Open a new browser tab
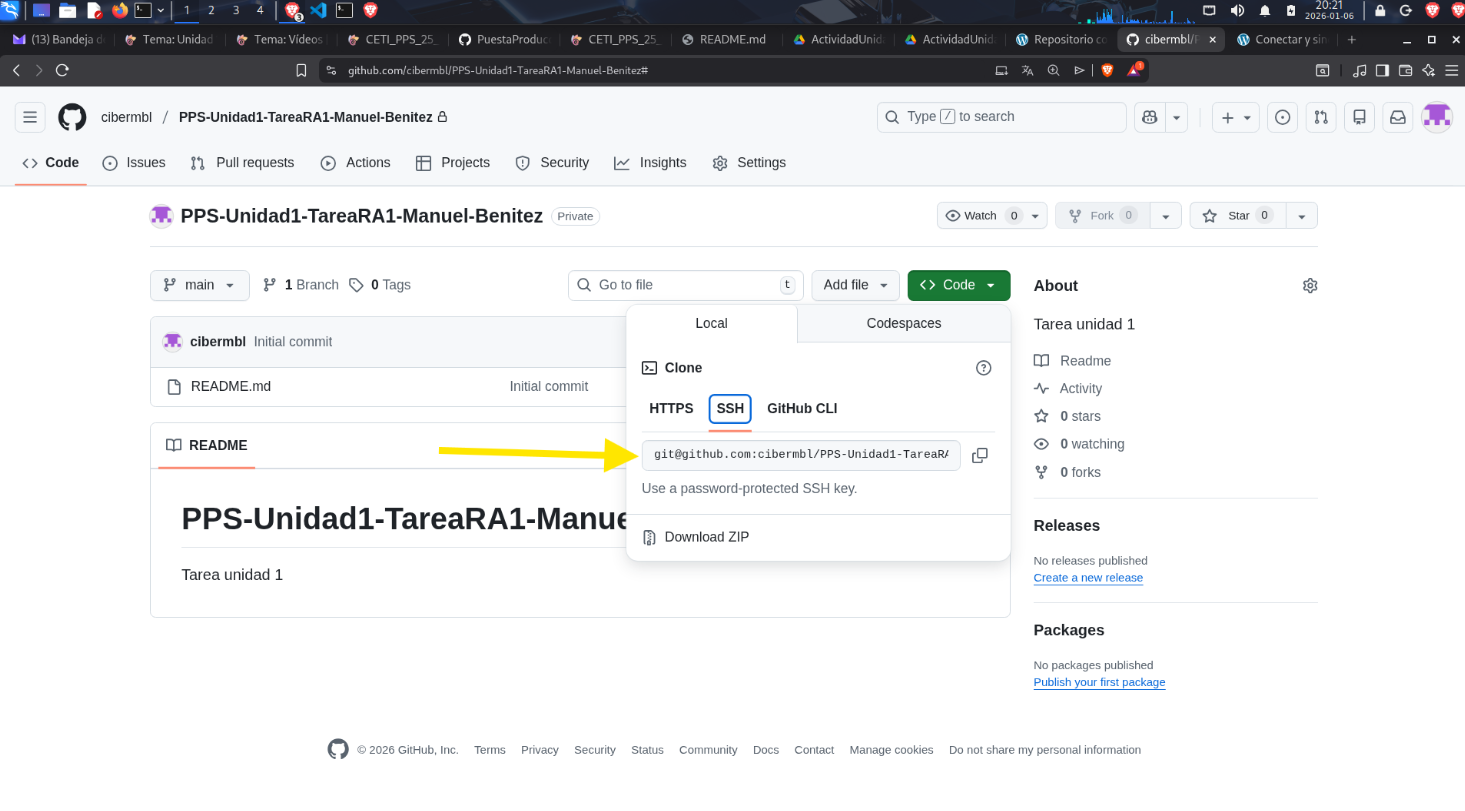The width and height of the screenshot is (1465, 811). click(1352, 40)
